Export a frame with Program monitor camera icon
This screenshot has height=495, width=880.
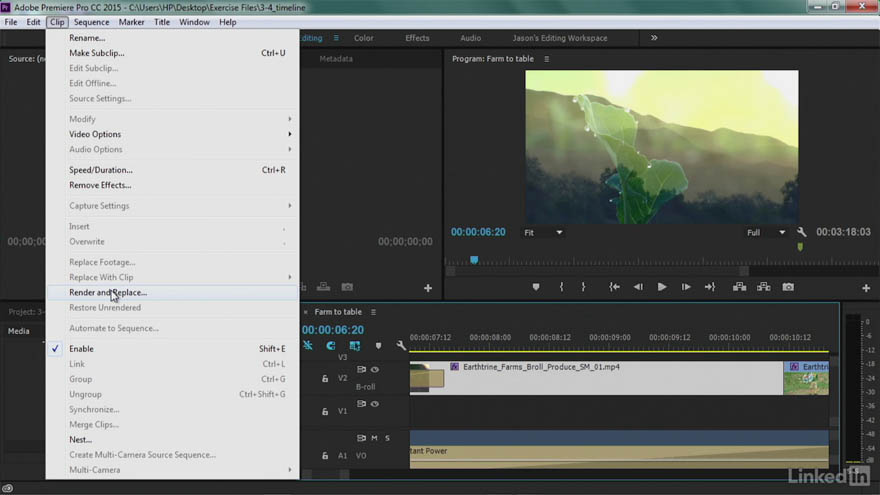click(788, 287)
